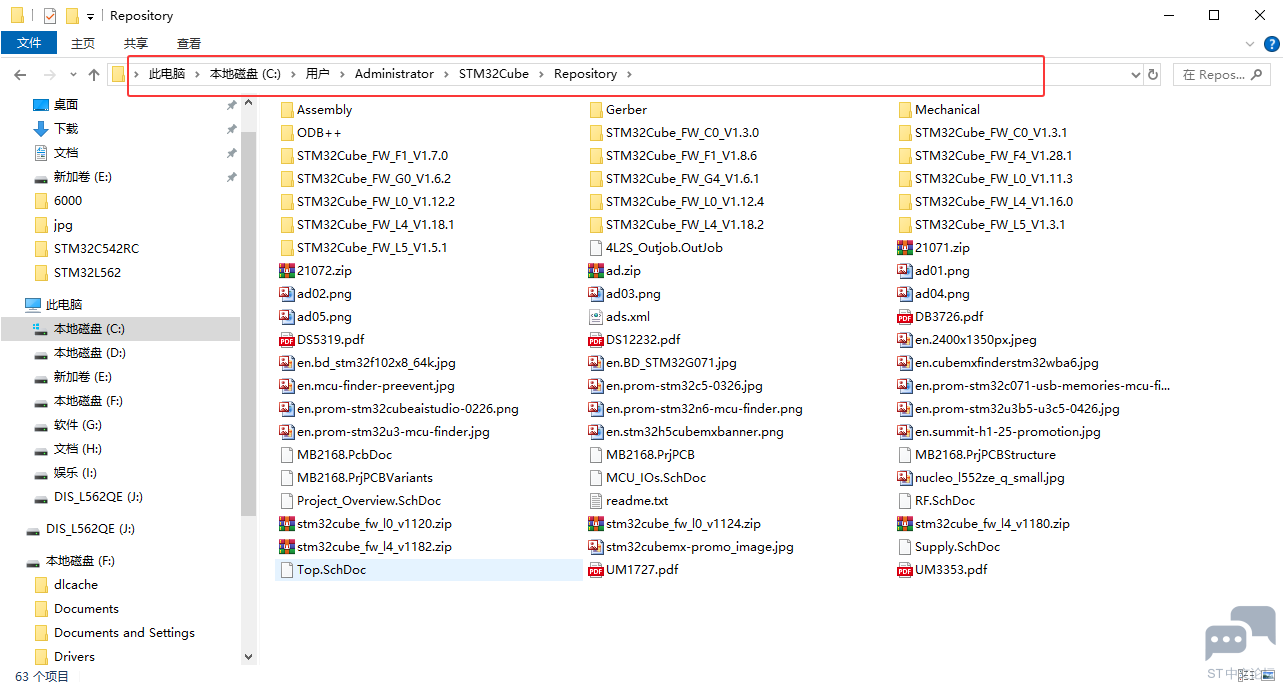Click Properties icon in quick access toolbar
Image resolution: width=1284 pixels, height=689 pixels.
(49, 15)
